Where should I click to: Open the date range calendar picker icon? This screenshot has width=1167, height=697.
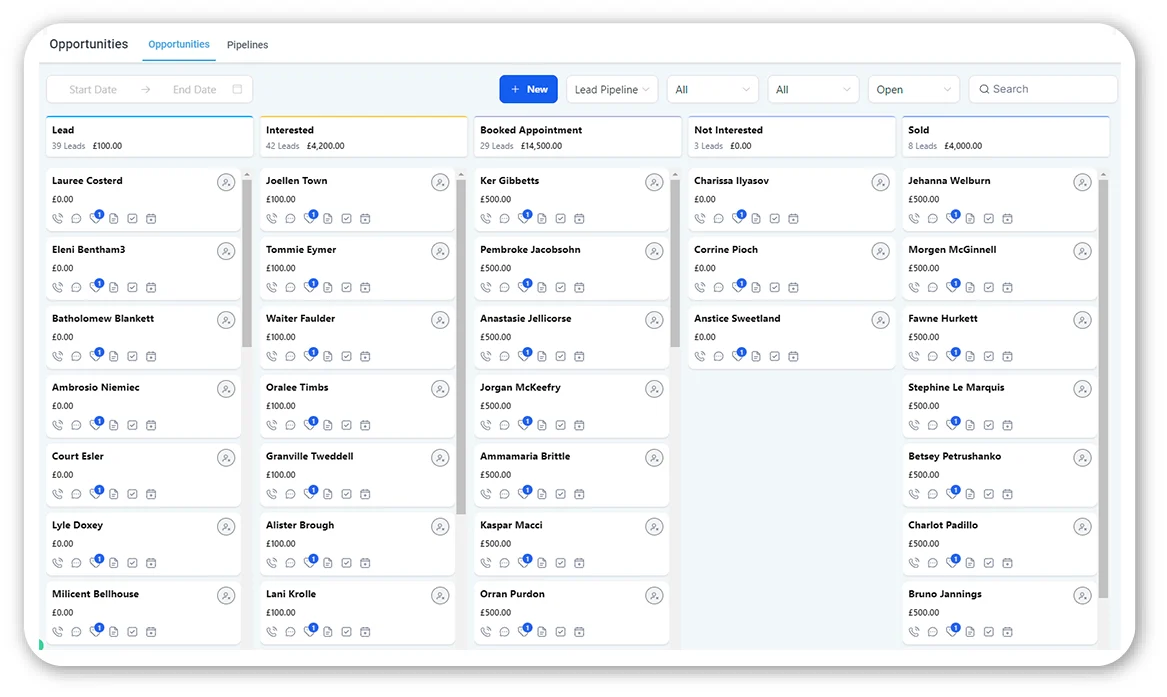click(237, 89)
